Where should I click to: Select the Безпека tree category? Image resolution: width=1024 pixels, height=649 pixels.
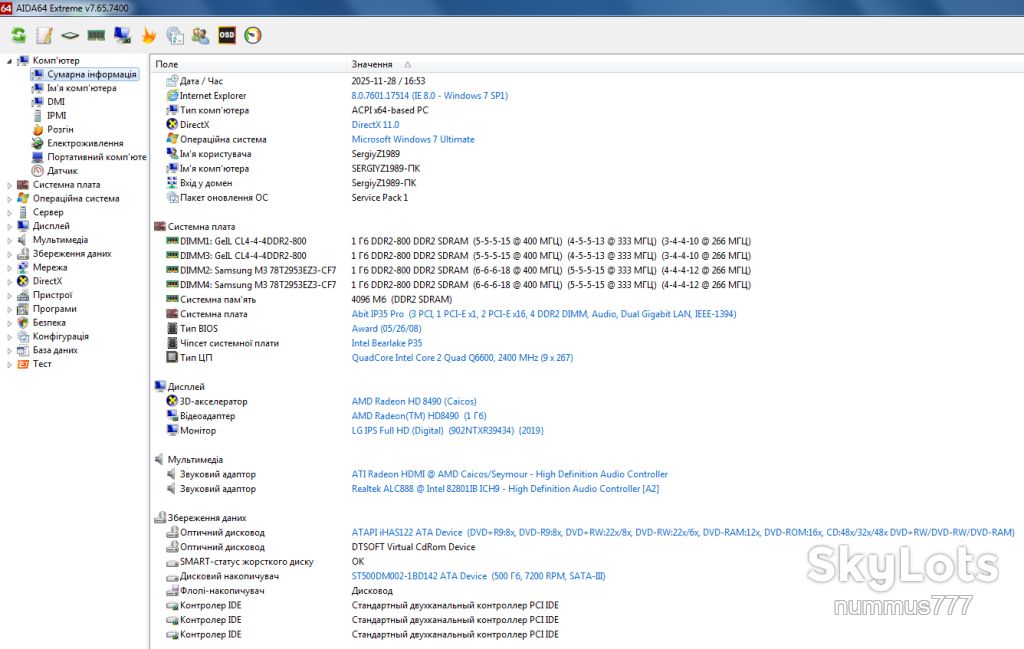coord(50,323)
